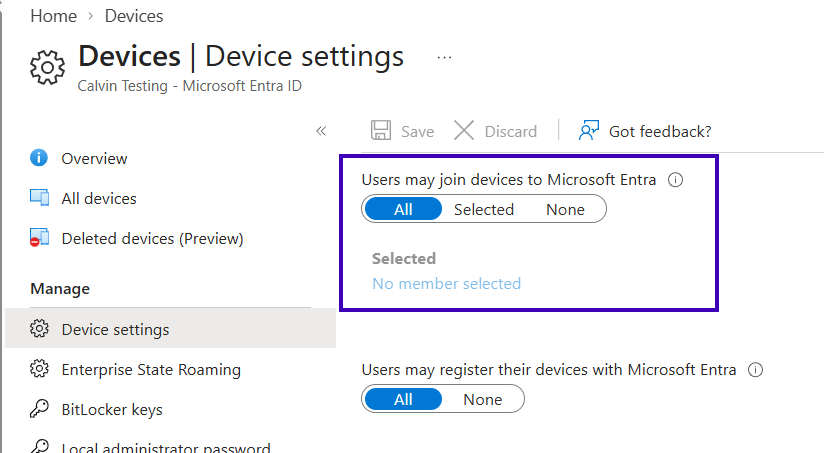The image size is (824, 453).
Task: Go to Home breadcrumb
Action: 54,16
